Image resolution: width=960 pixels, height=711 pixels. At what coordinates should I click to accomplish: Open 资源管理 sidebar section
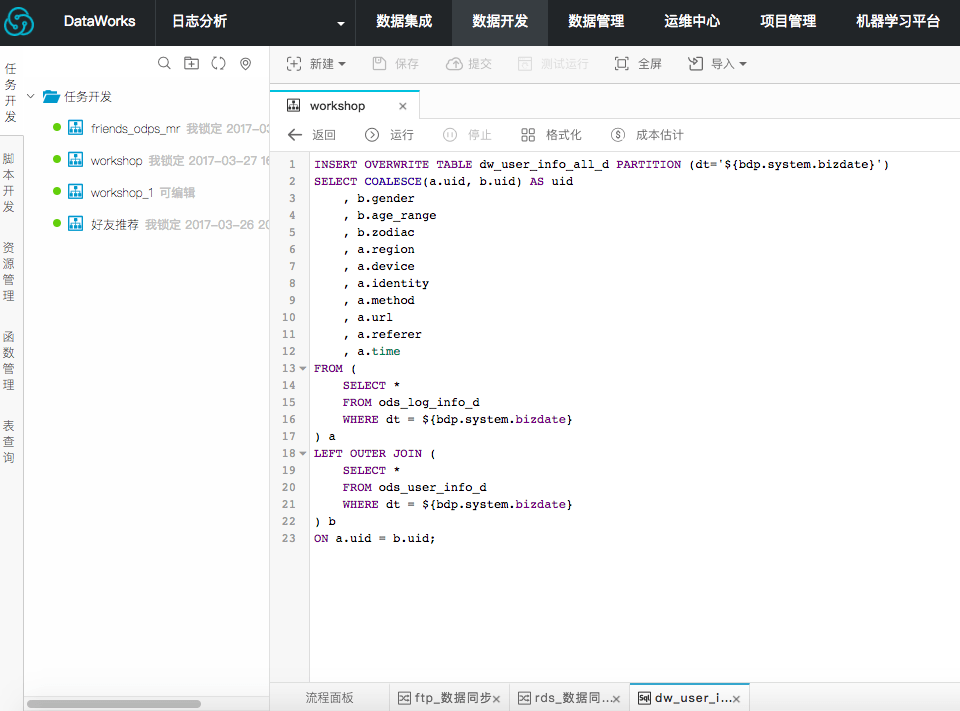(x=9, y=271)
